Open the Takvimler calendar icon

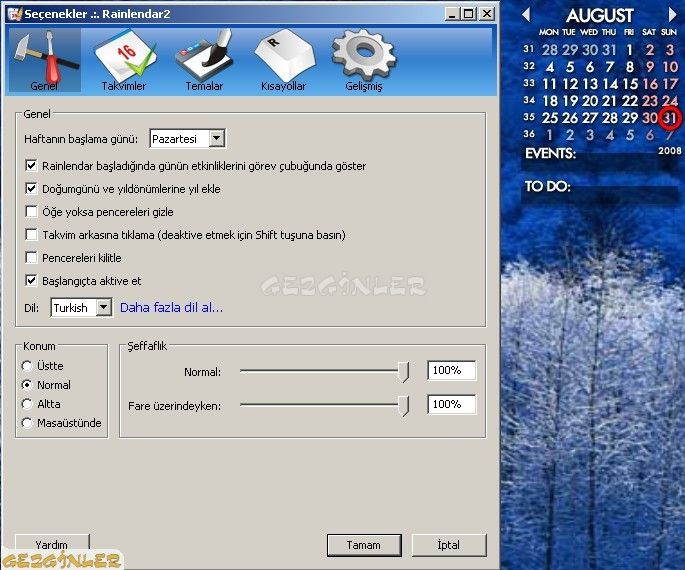coord(124,60)
